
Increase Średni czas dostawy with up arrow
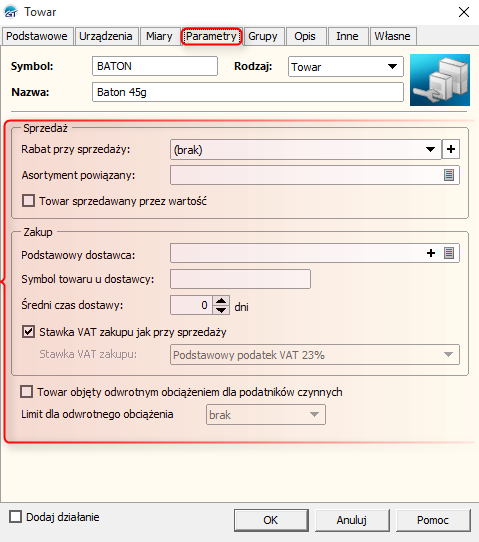221,301
